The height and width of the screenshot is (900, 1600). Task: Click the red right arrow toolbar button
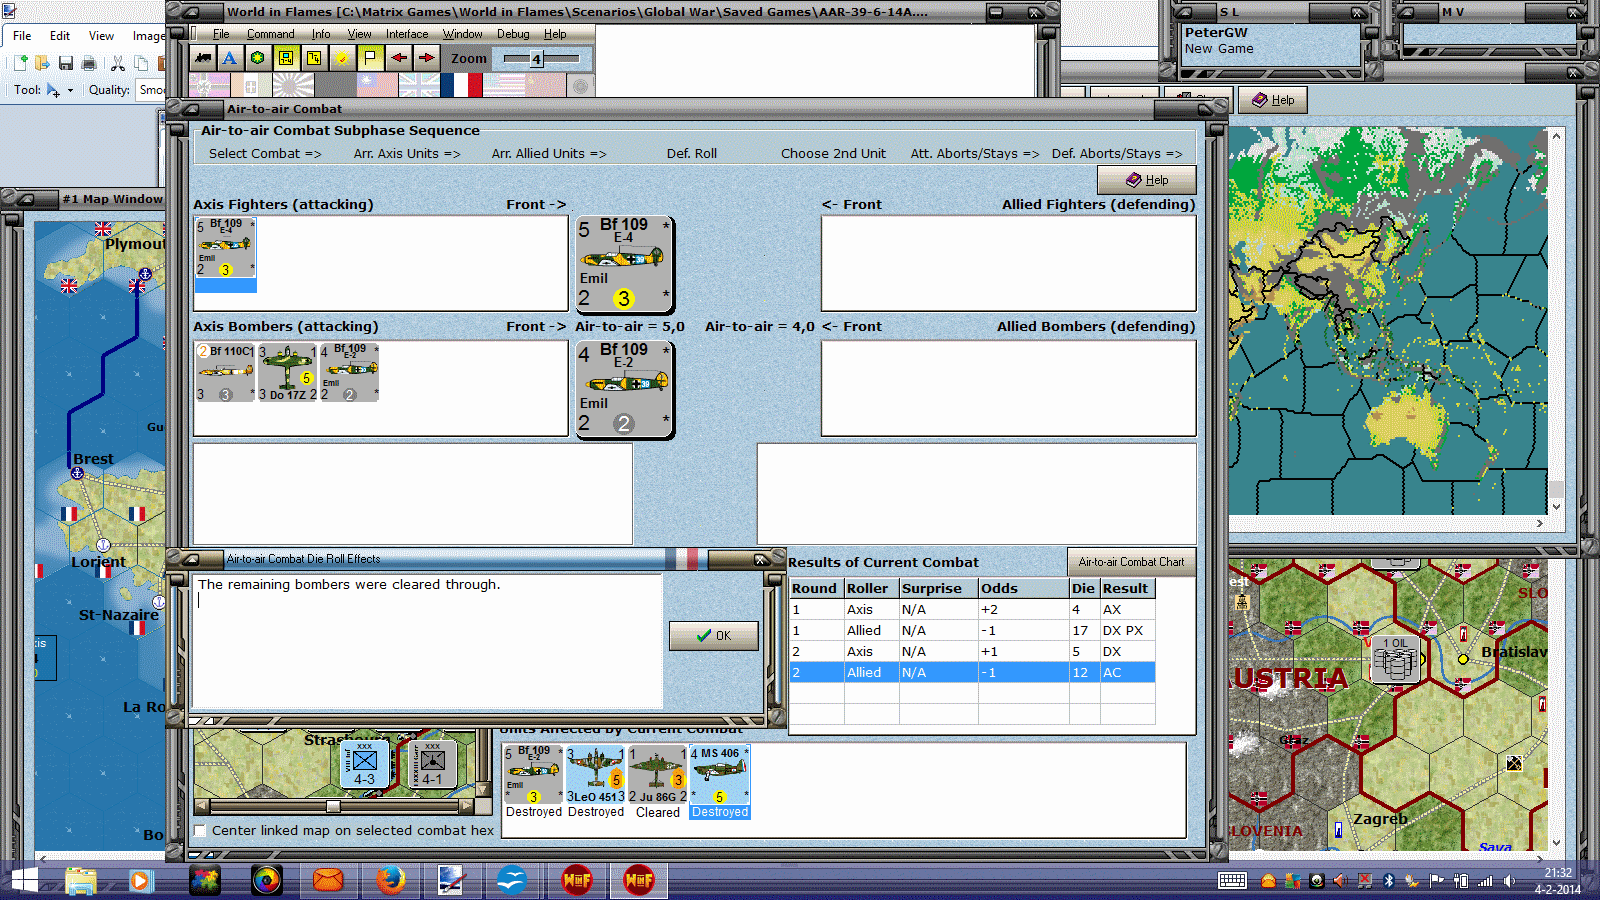427,58
